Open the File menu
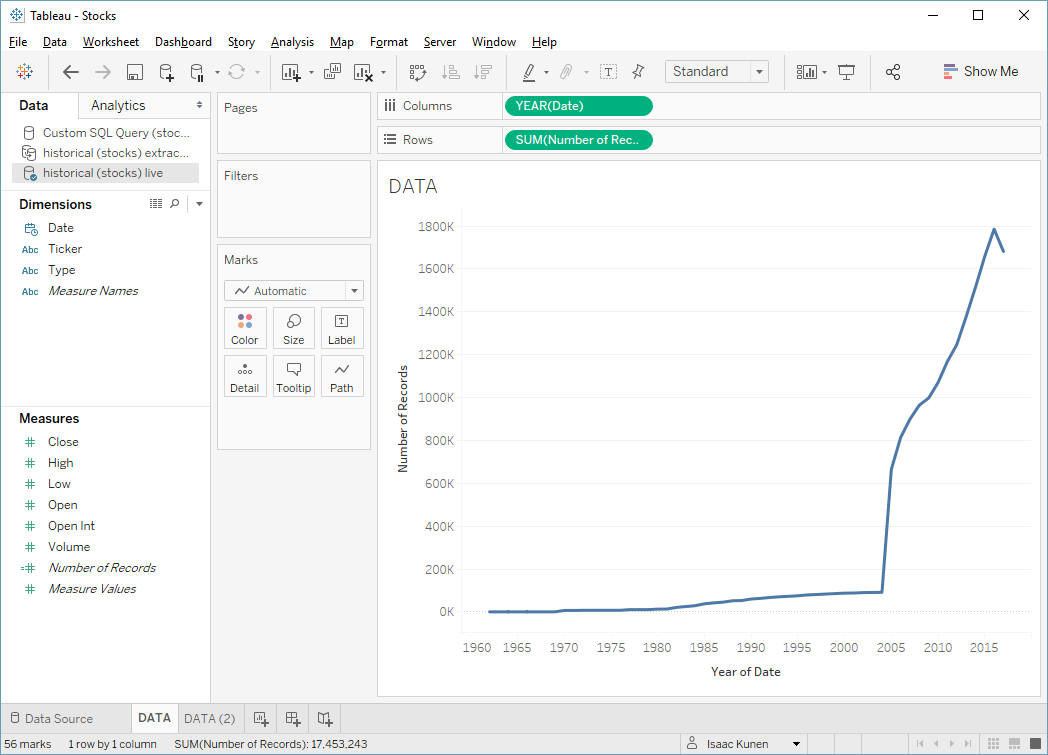The width and height of the screenshot is (1048, 755). (18, 41)
